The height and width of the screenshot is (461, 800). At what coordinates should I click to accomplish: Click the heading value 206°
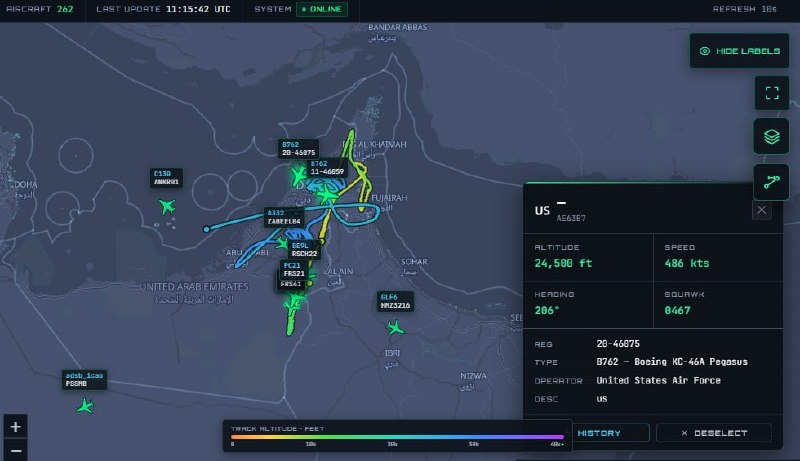tap(547, 310)
